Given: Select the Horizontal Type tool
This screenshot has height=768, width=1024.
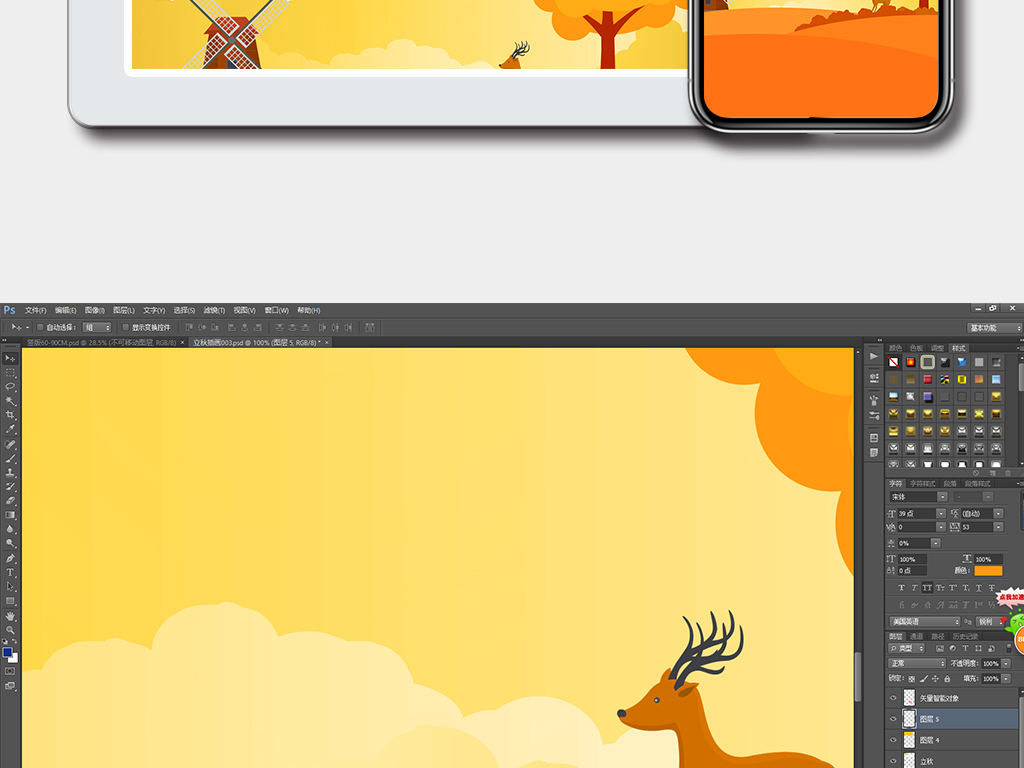Looking at the screenshot, I should 10,573.
